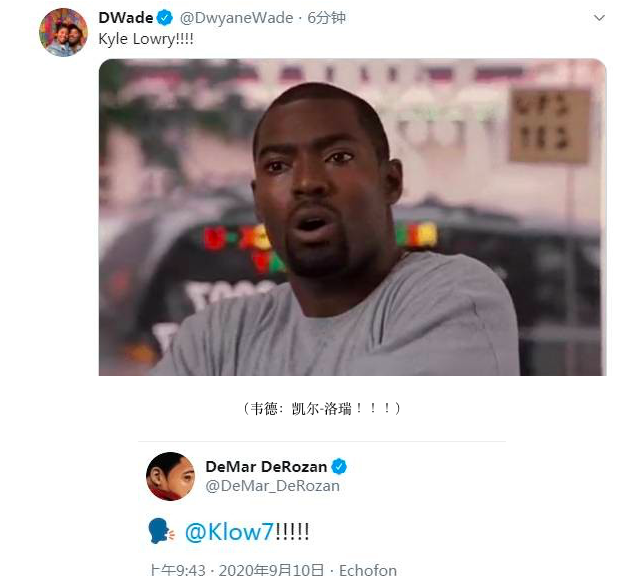Open the DWade display name link

pos(126,18)
